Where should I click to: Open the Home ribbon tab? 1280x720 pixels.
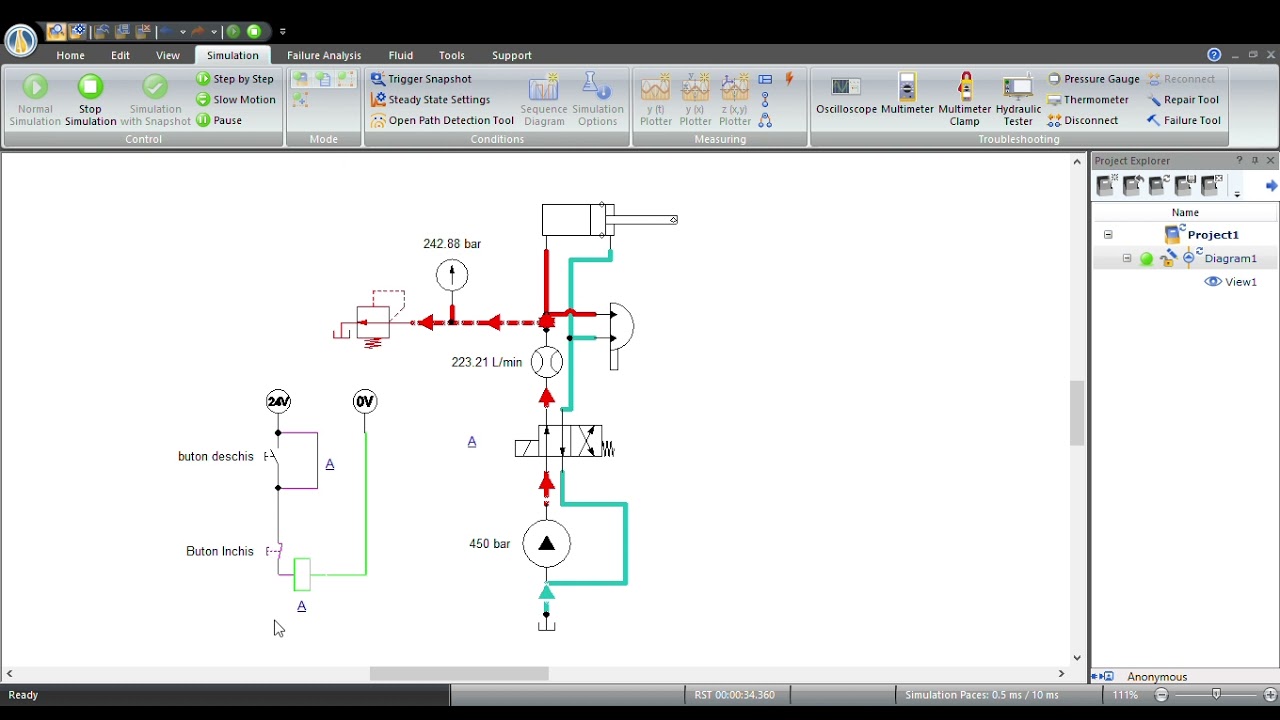click(x=70, y=55)
